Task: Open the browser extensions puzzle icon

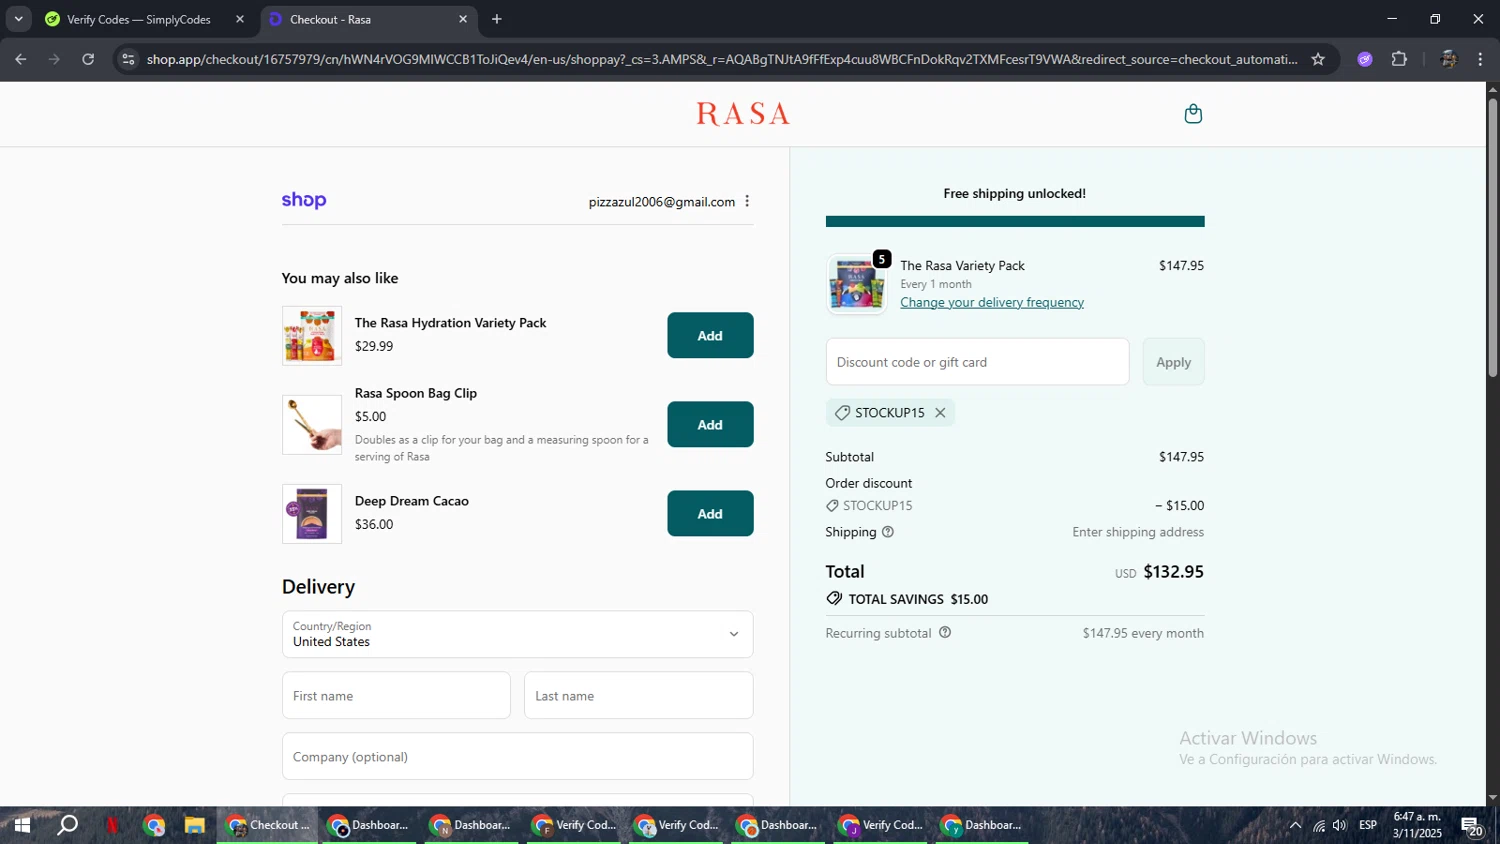Action: coord(1399,59)
